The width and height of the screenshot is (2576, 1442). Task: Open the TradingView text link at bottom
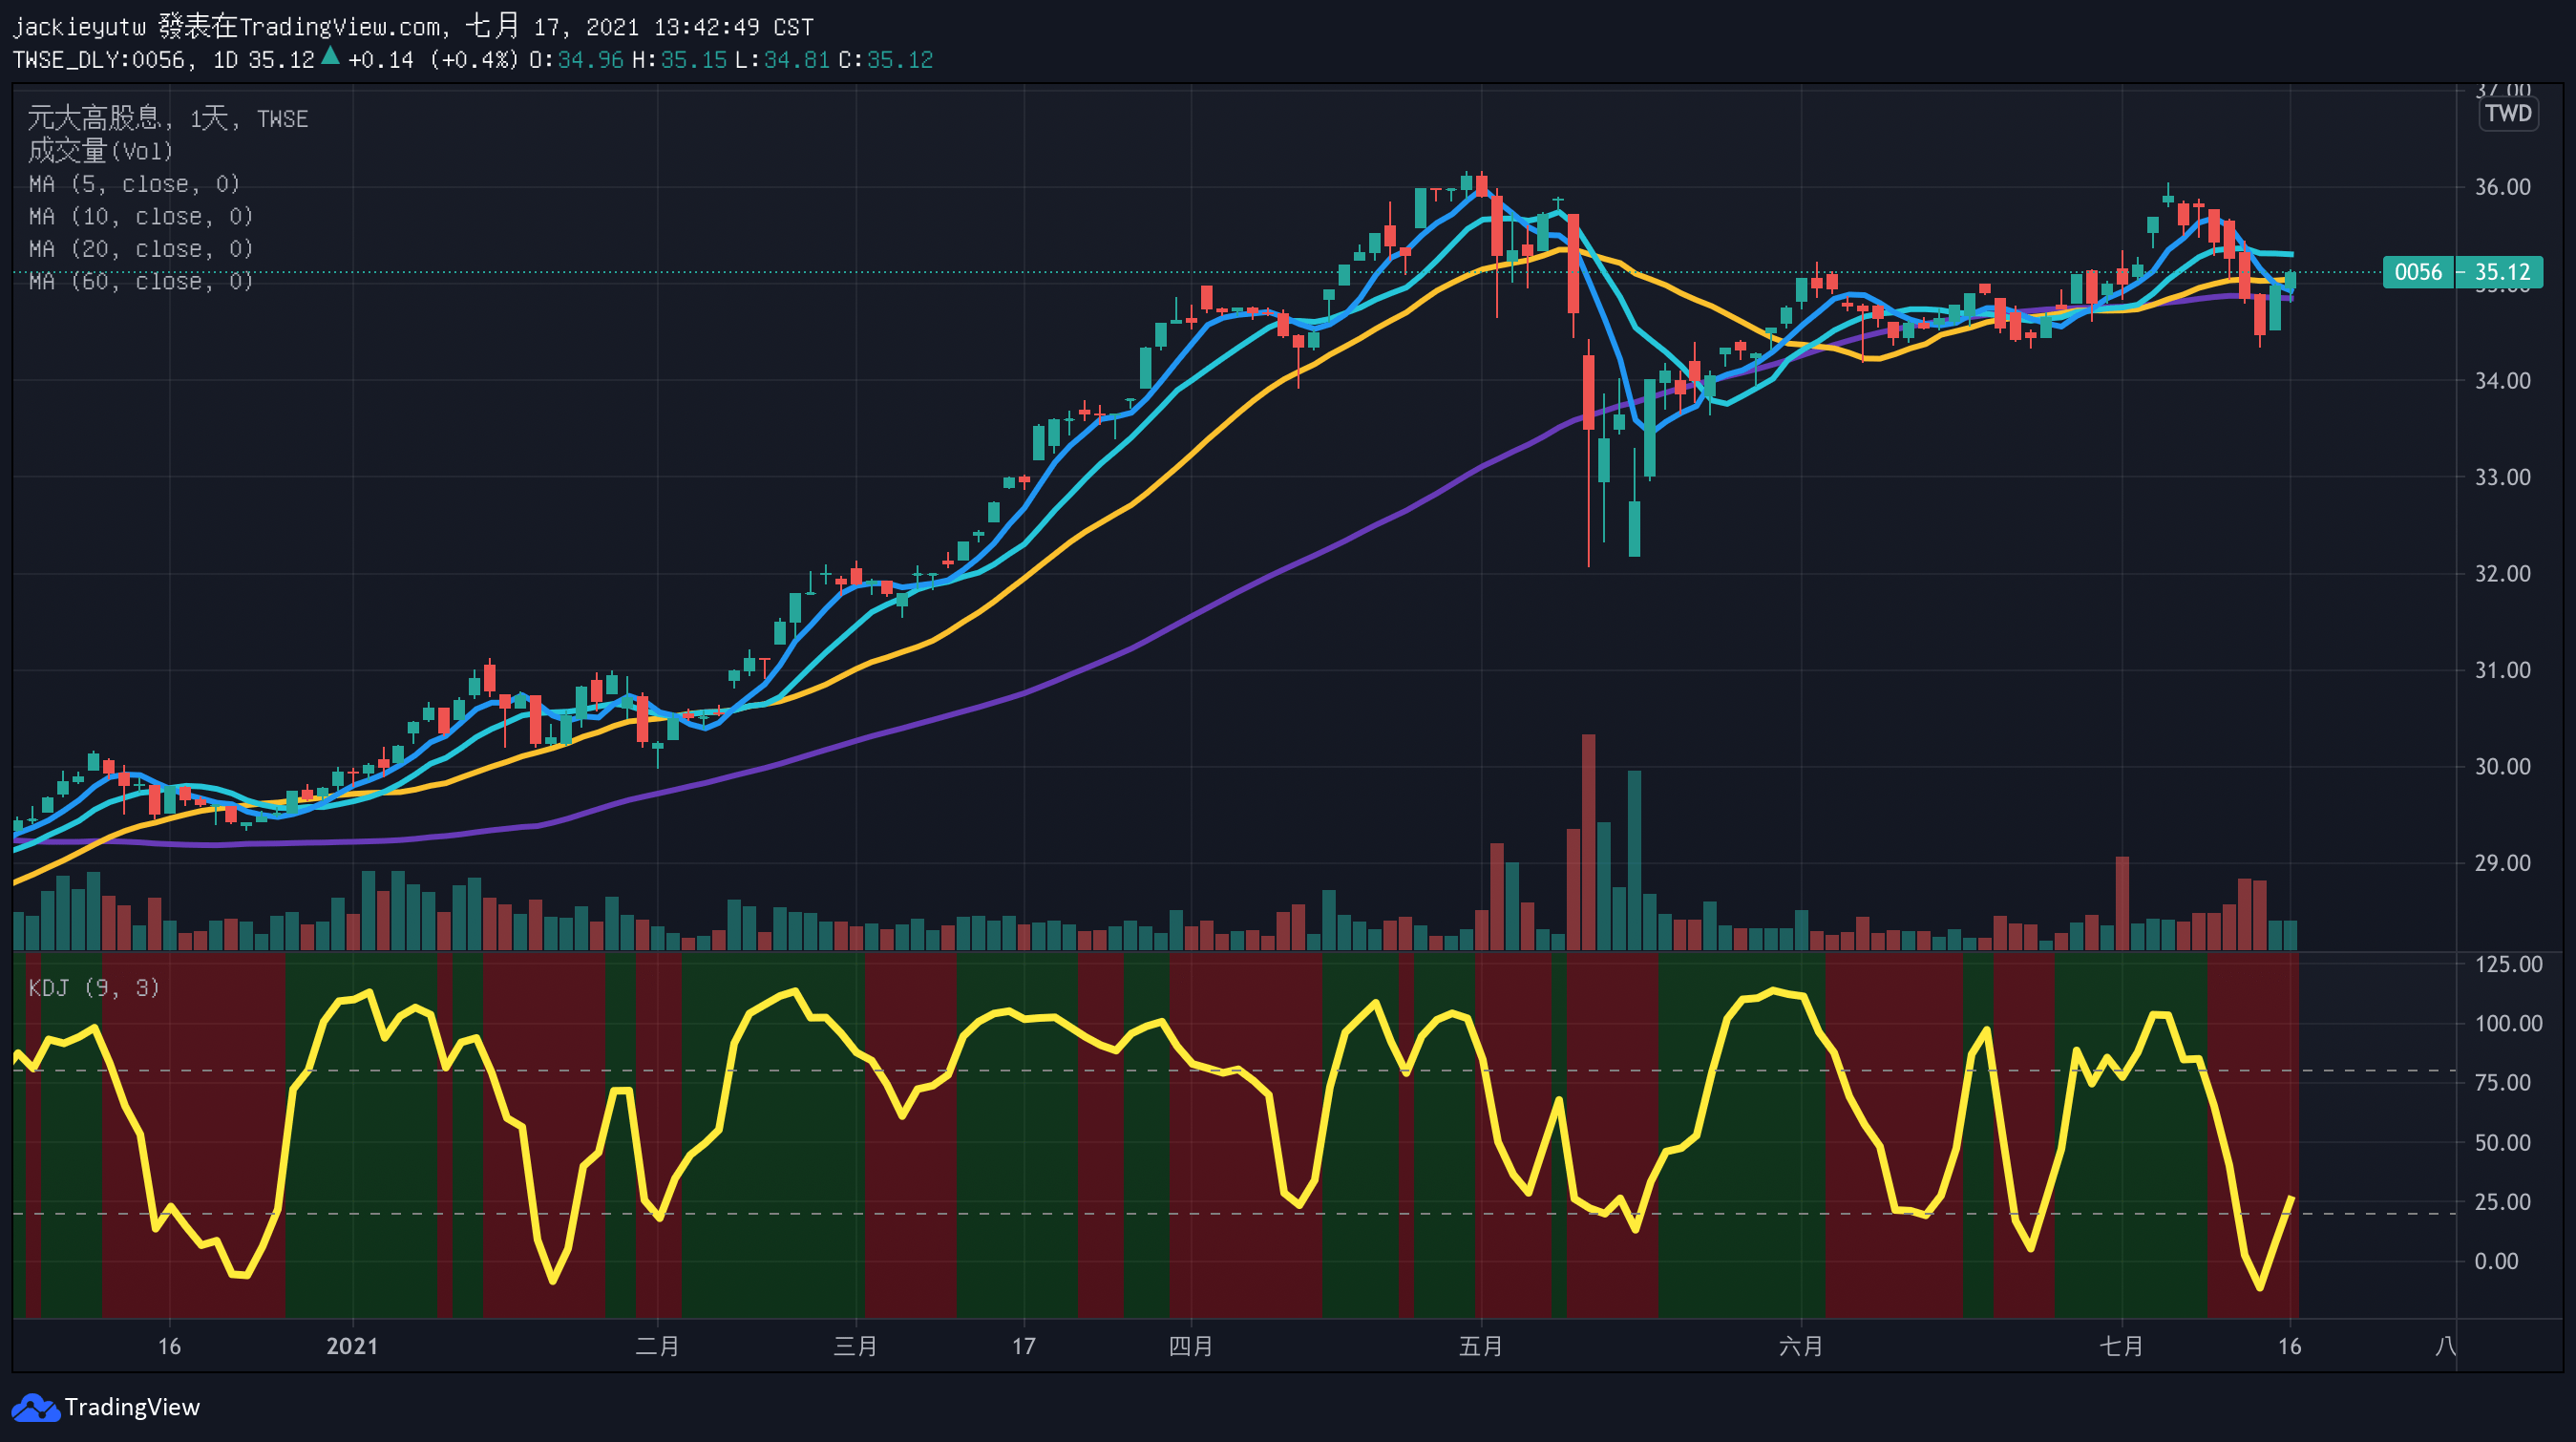pyautogui.click(x=132, y=1407)
